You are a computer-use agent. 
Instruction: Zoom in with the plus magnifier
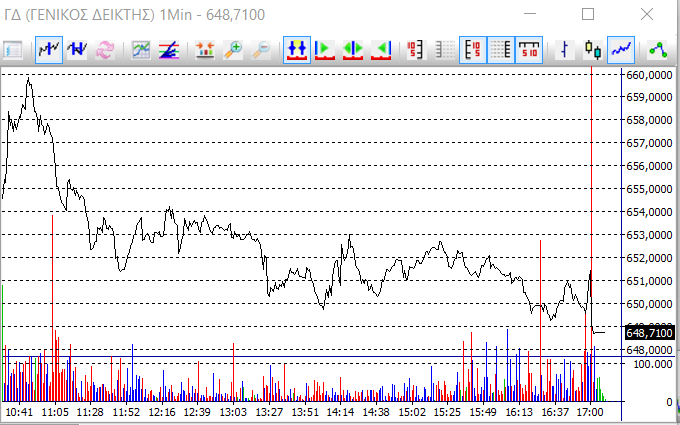click(233, 50)
